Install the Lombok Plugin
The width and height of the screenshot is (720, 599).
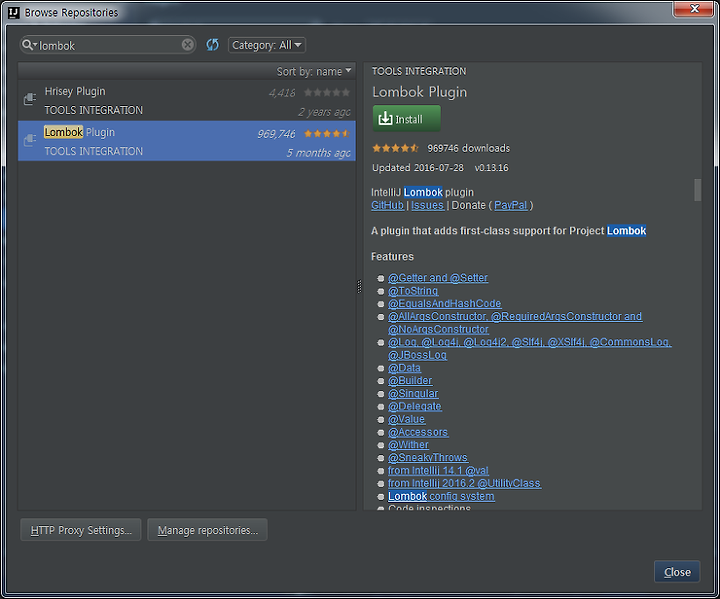(x=406, y=119)
